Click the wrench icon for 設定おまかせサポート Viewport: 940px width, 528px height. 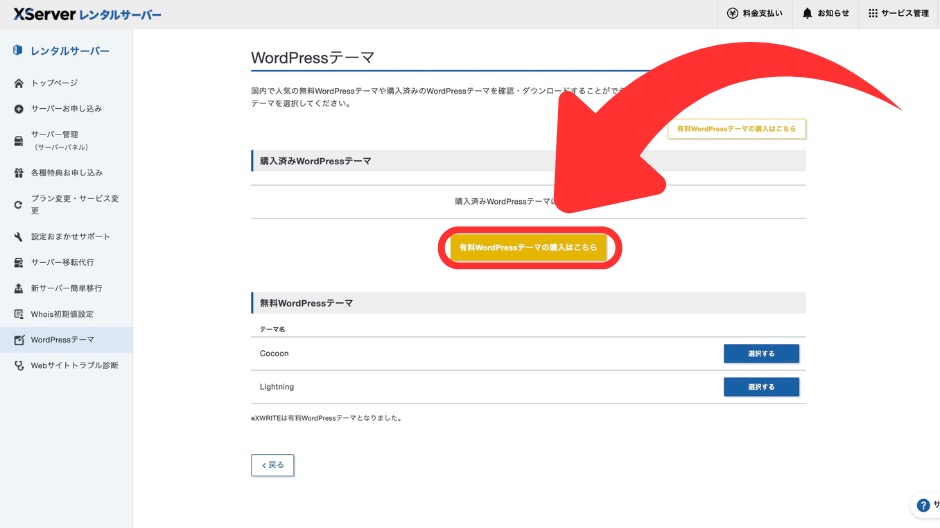click(18, 237)
